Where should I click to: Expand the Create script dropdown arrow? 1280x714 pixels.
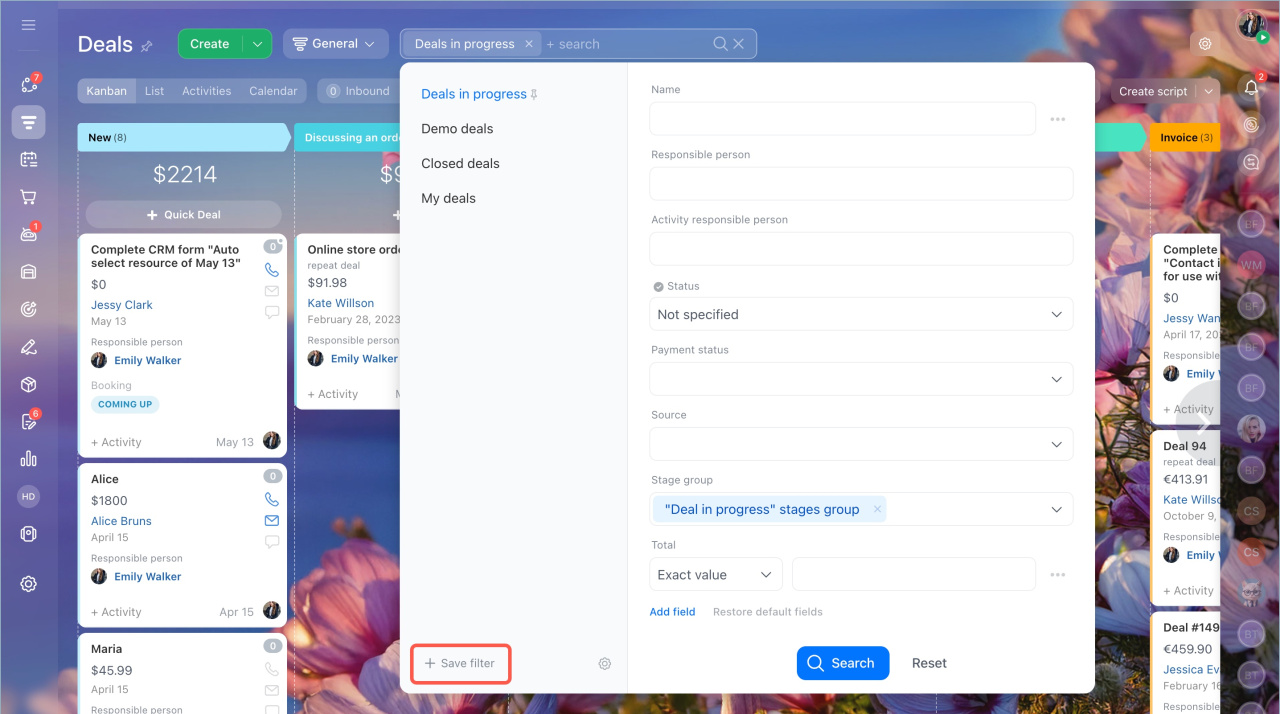[1209, 91]
